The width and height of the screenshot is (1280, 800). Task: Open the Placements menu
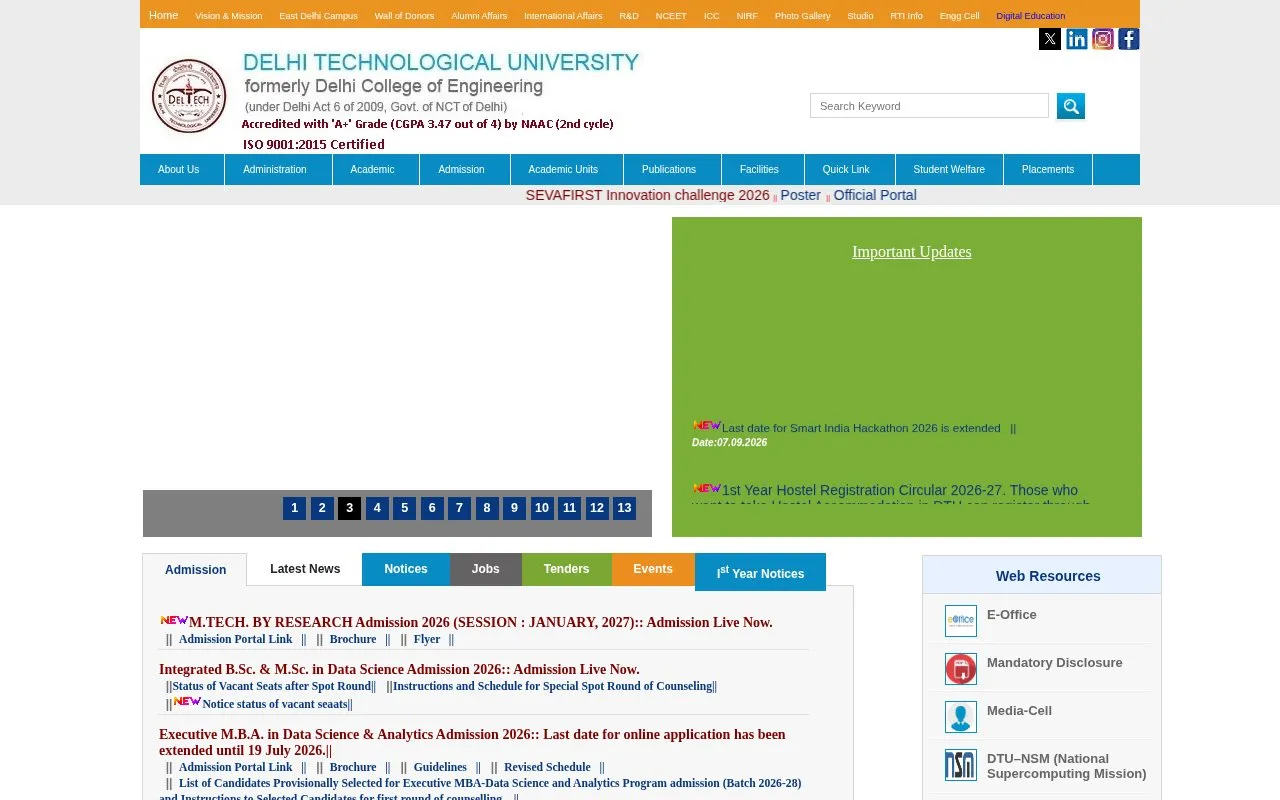tap(1048, 170)
